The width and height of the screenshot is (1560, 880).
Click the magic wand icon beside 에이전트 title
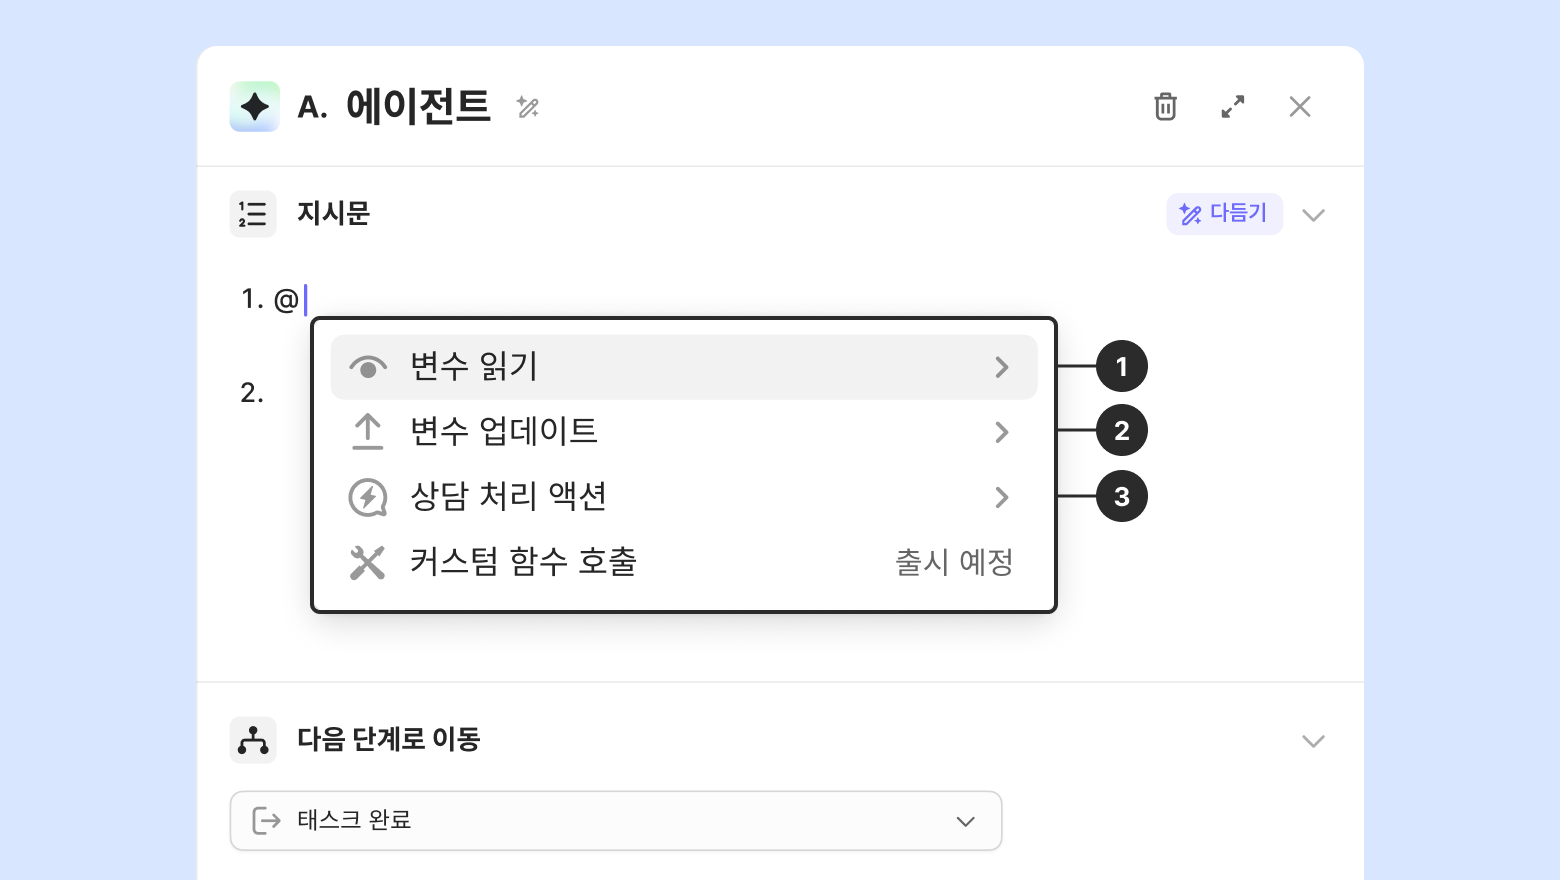tap(528, 107)
